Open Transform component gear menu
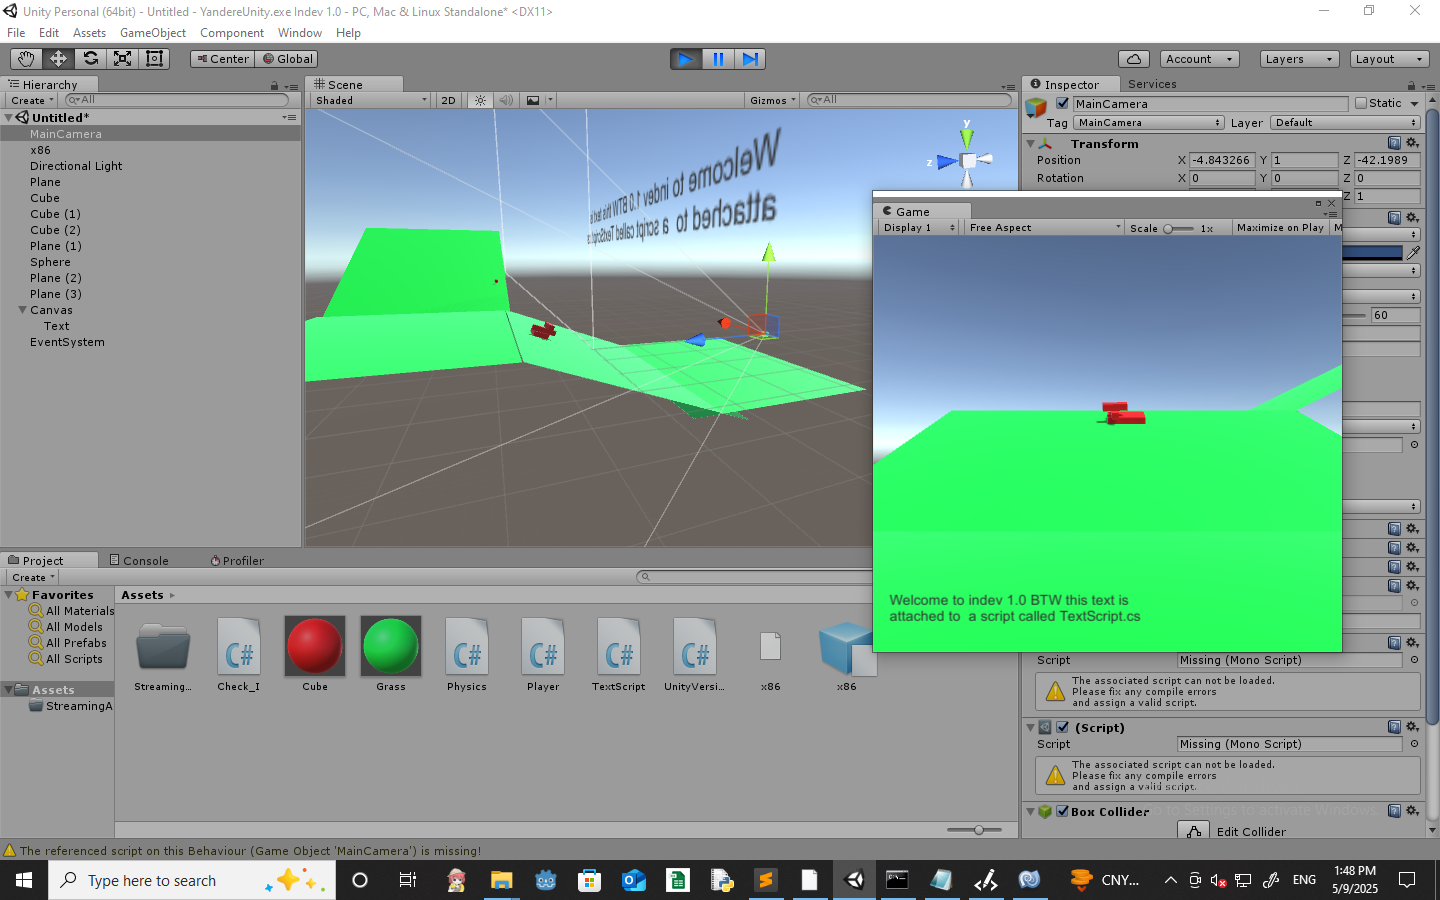1440x900 pixels. (1412, 143)
